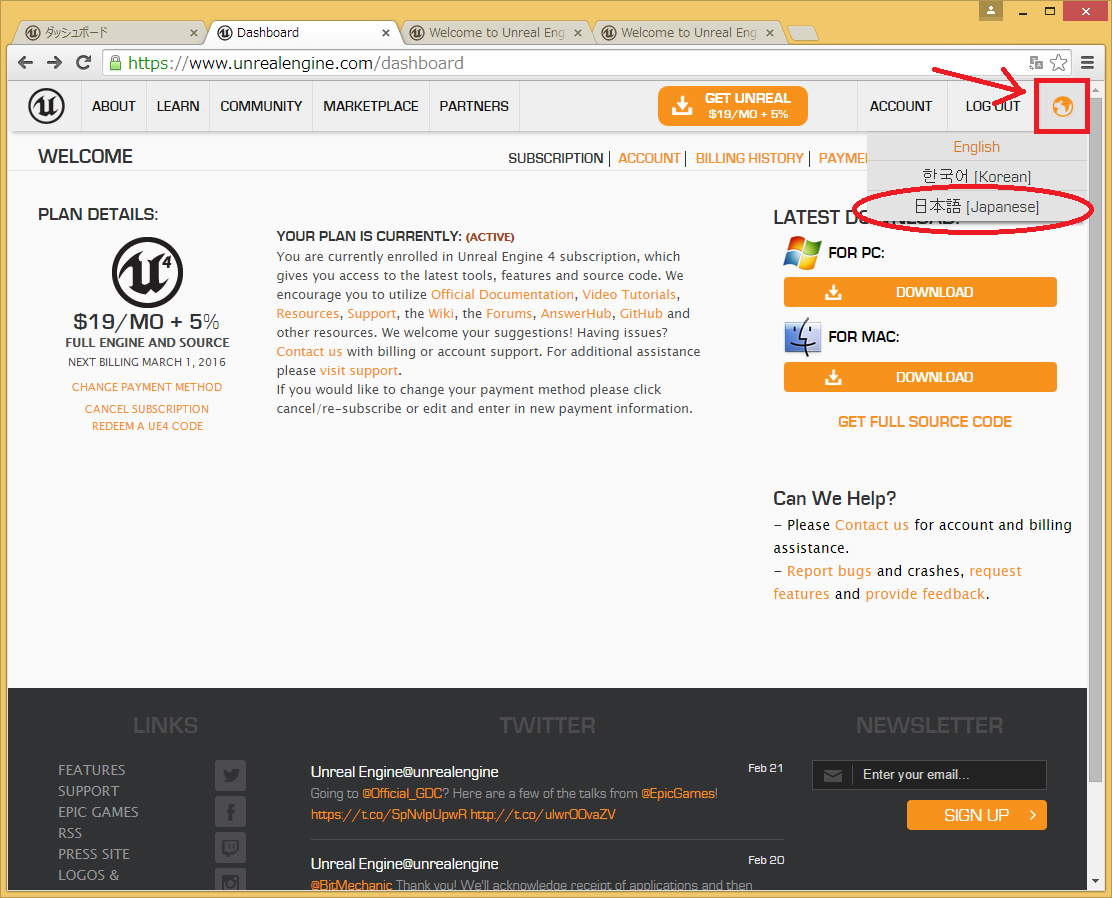Click the Mac Finder logo next to FOR MAC
This screenshot has width=1112, height=898.
click(x=802, y=337)
